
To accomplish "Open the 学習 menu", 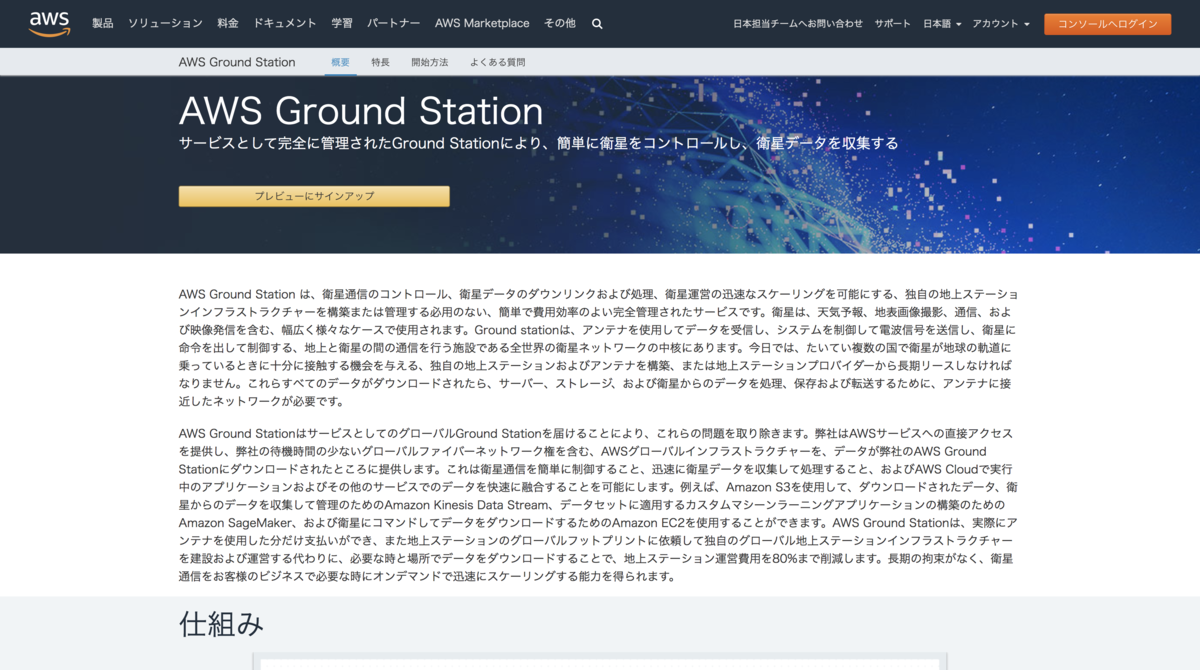I will point(342,23).
